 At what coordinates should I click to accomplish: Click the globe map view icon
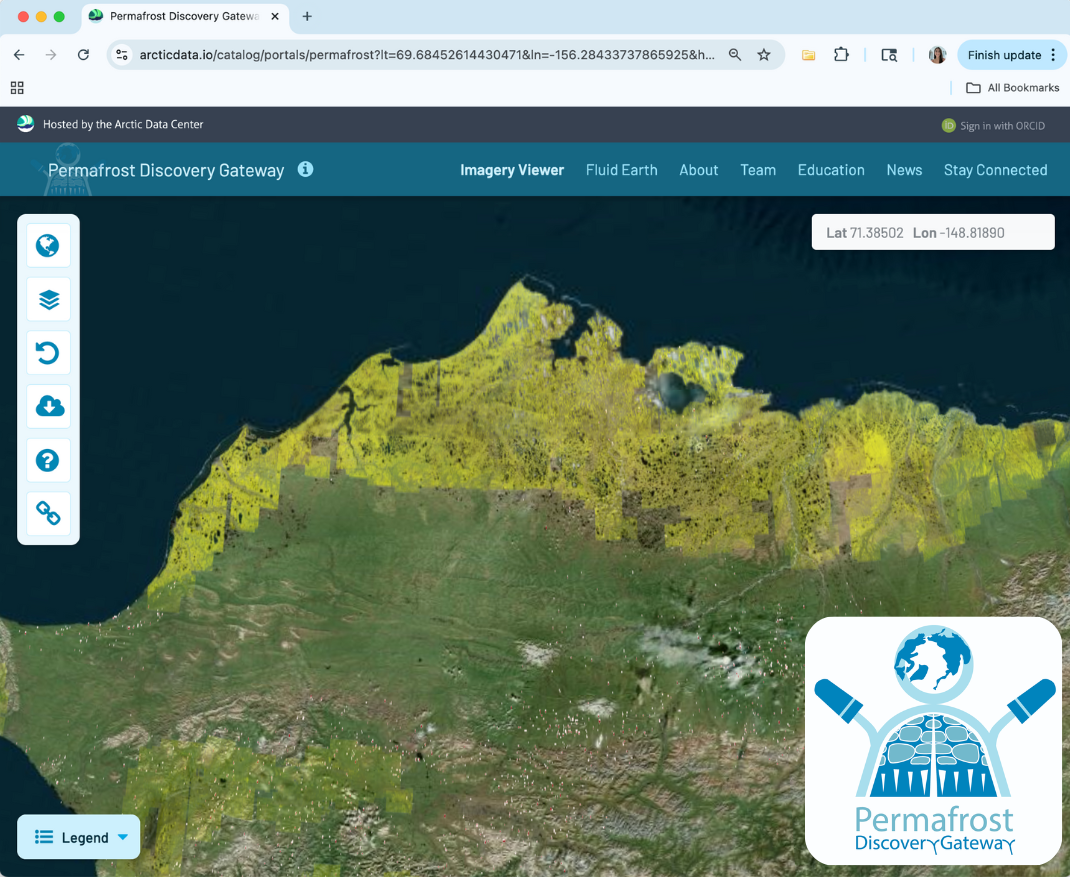pos(48,246)
